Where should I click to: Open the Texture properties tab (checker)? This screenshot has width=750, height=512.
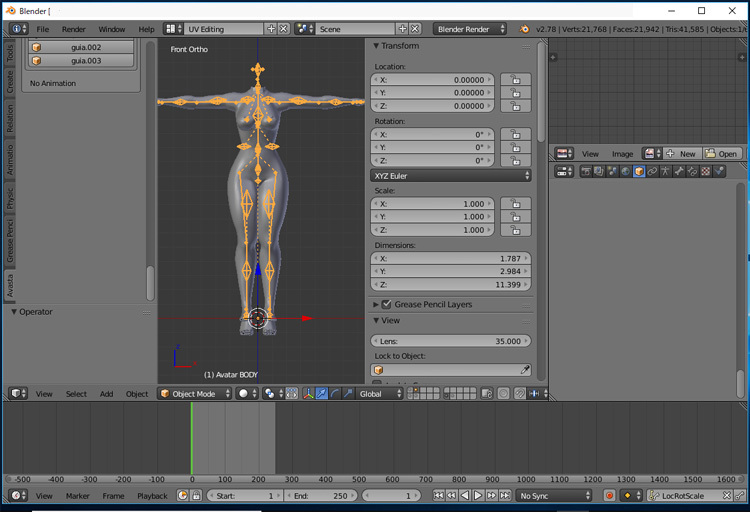click(x=706, y=171)
